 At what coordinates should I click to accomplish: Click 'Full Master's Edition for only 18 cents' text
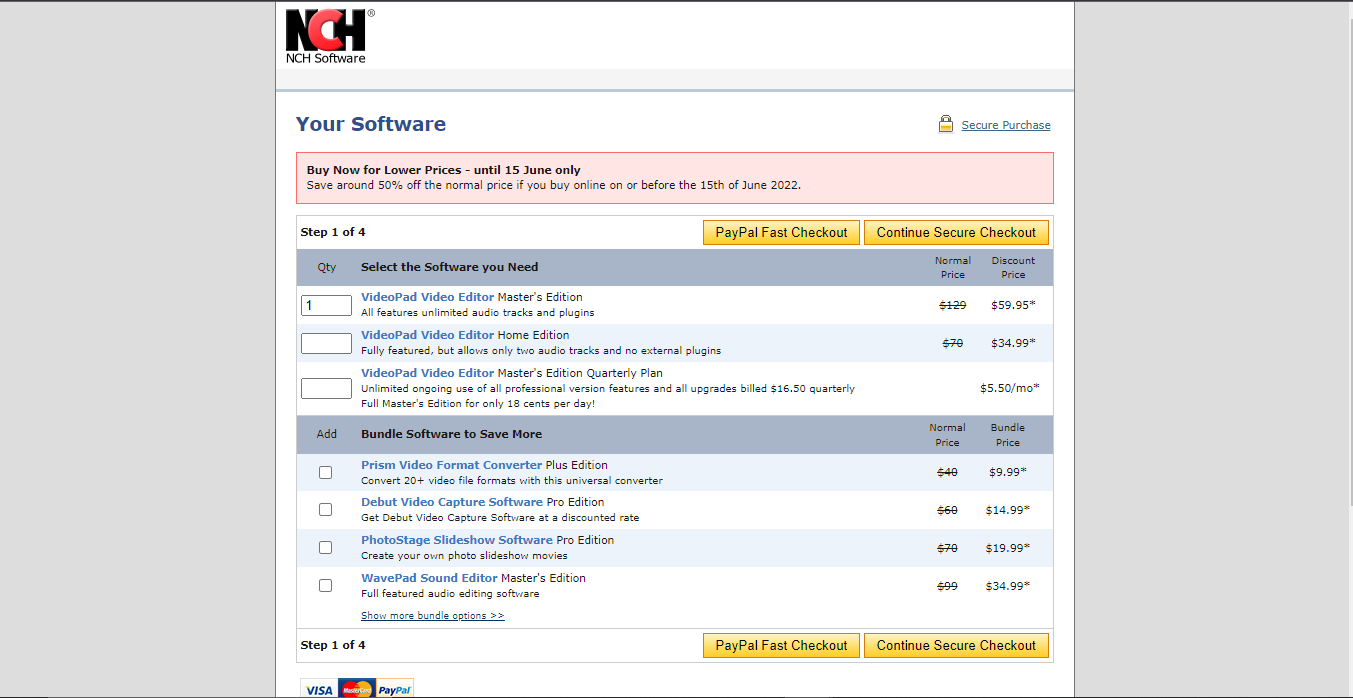coord(478,404)
